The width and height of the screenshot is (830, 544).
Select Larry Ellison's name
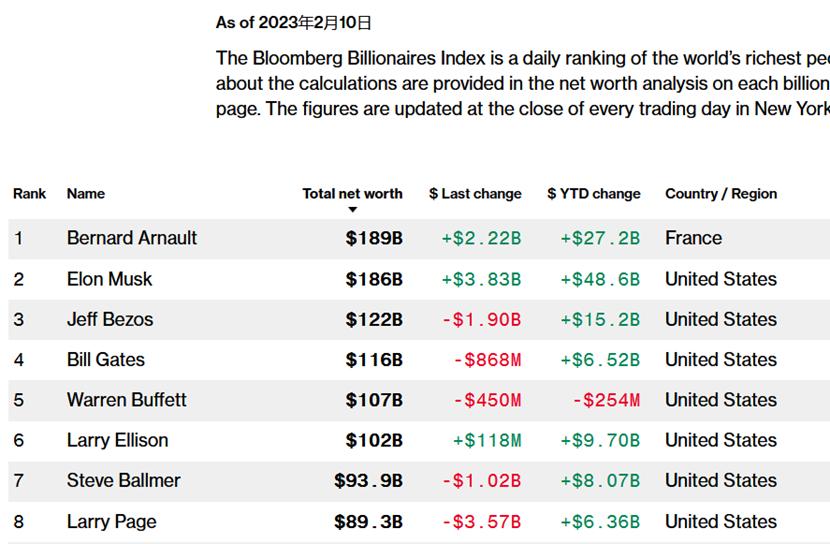click(x=118, y=440)
